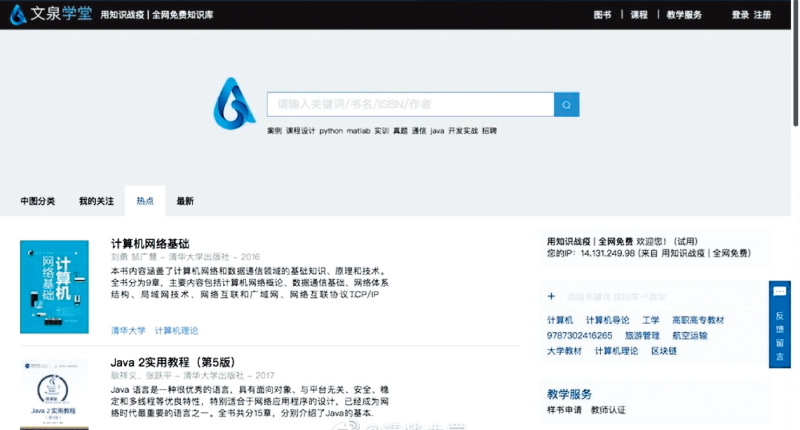The height and width of the screenshot is (430, 800).
Task: Open the Java 2实用教程 book cover
Action: [x=54, y=393]
